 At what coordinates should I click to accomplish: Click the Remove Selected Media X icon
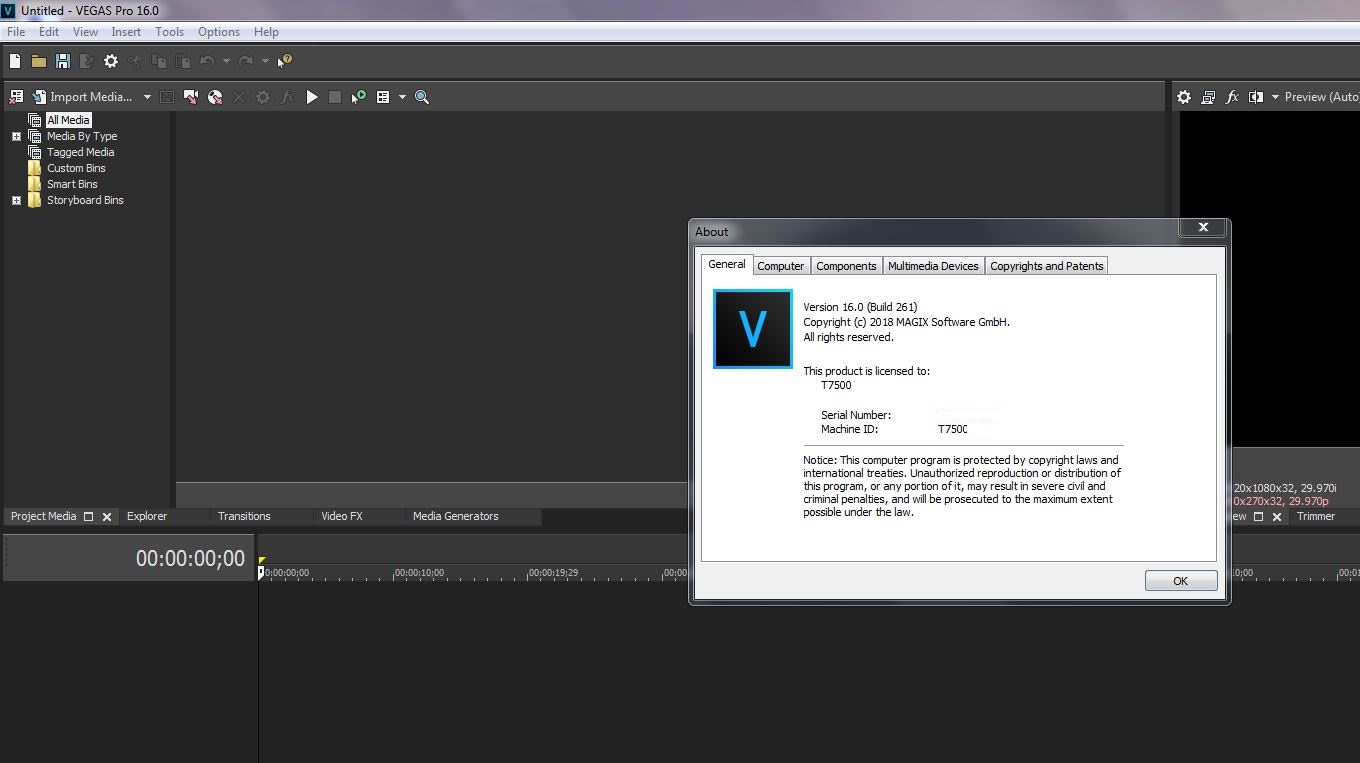tap(239, 97)
